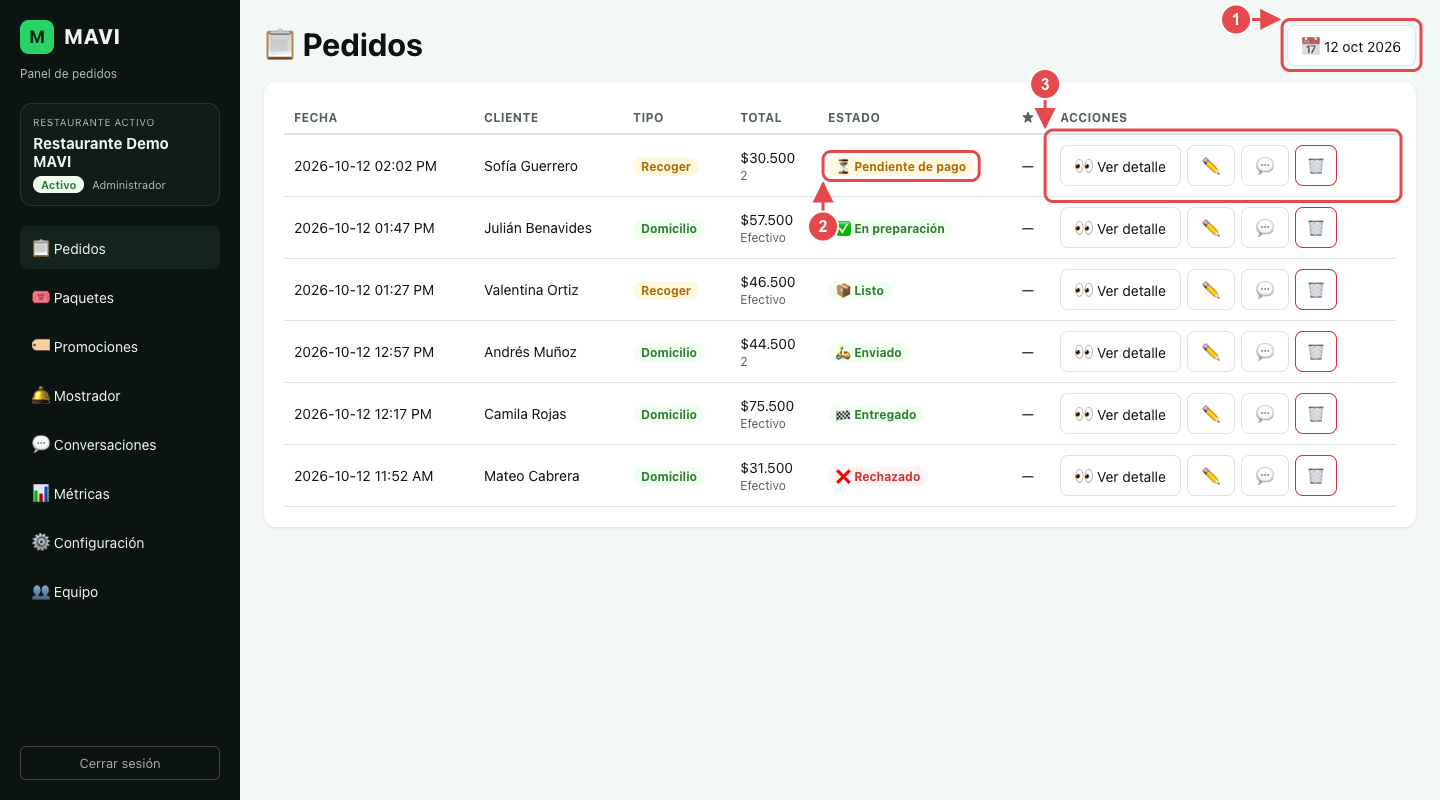Image resolution: width=1440 pixels, height=800 pixels.
Task: Click the green MAVI logo icon
Action: pyautogui.click(x=37, y=37)
